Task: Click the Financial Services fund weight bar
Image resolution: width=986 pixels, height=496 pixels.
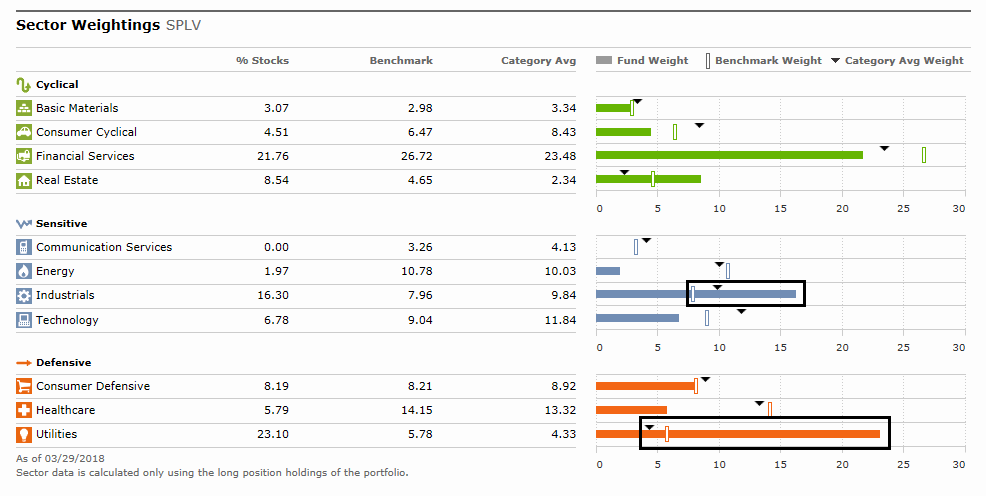Action: point(728,155)
